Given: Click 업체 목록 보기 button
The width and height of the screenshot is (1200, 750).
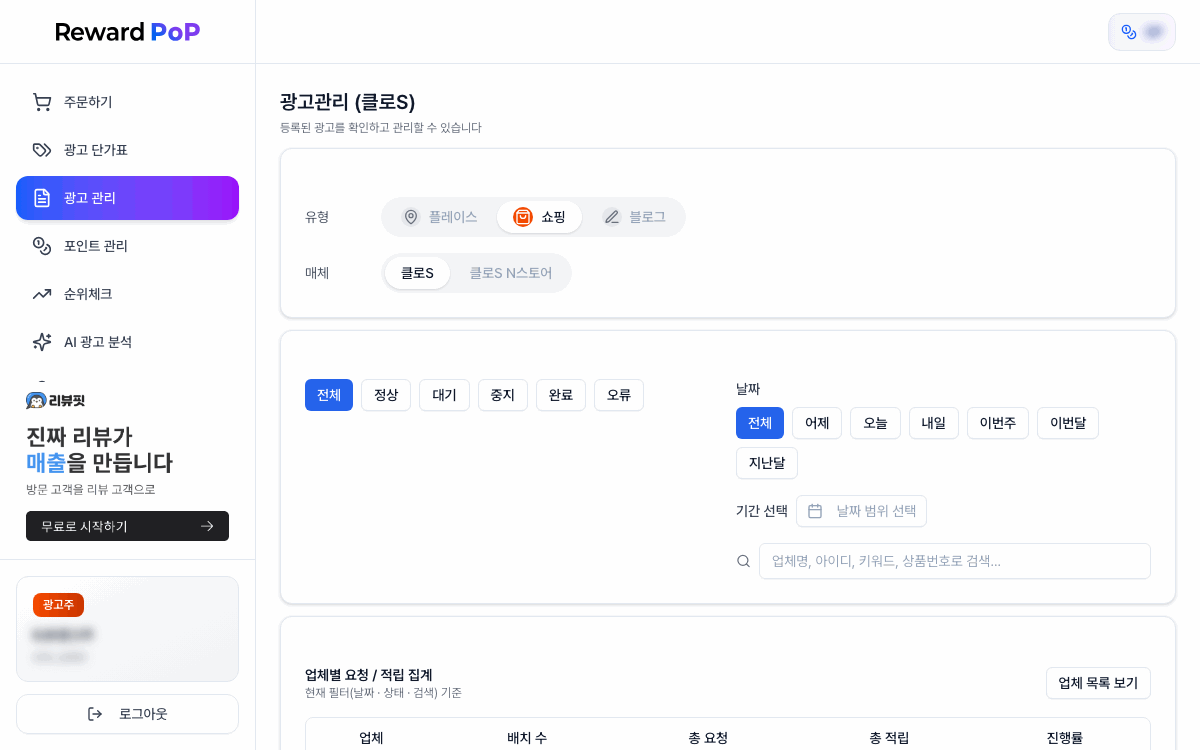Looking at the screenshot, I should (x=1098, y=683).
